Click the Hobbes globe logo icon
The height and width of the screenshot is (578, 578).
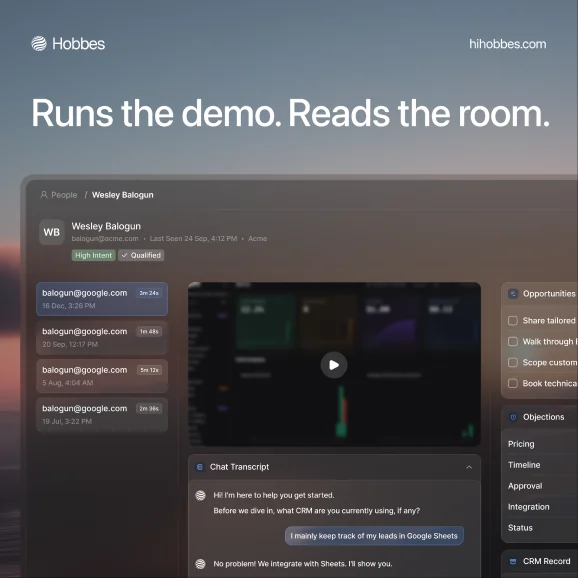click(39, 43)
